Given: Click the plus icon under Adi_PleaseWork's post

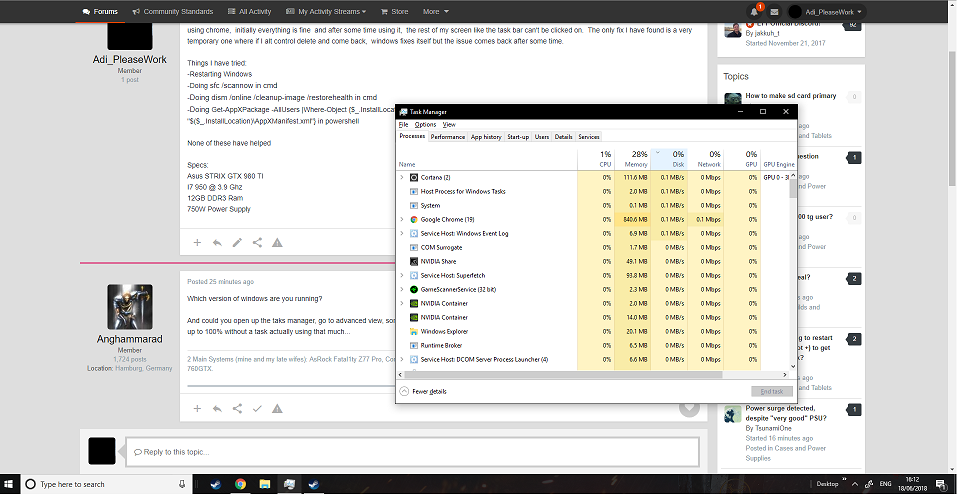Looking at the screenshot, I should (x=197, y=243).
